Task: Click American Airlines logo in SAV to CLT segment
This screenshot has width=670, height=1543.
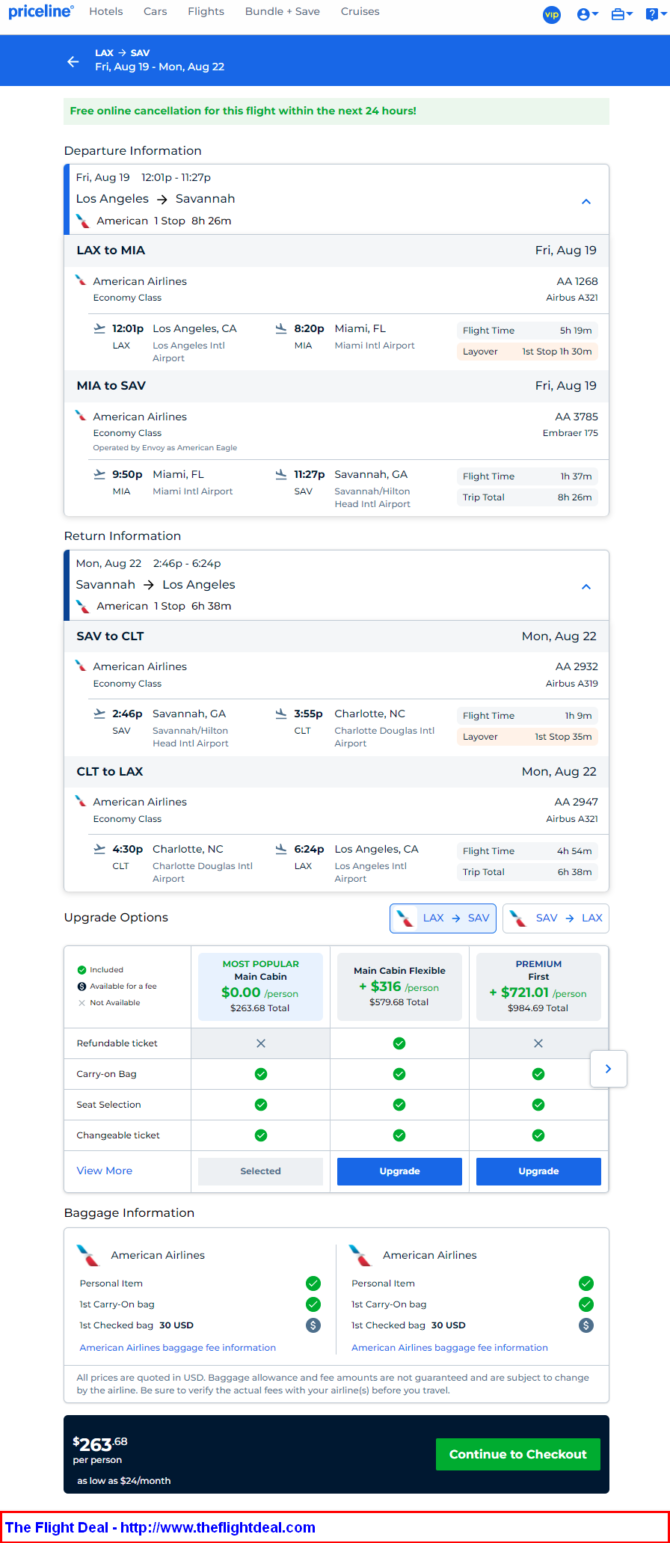Action: click(x=81, y=666)
